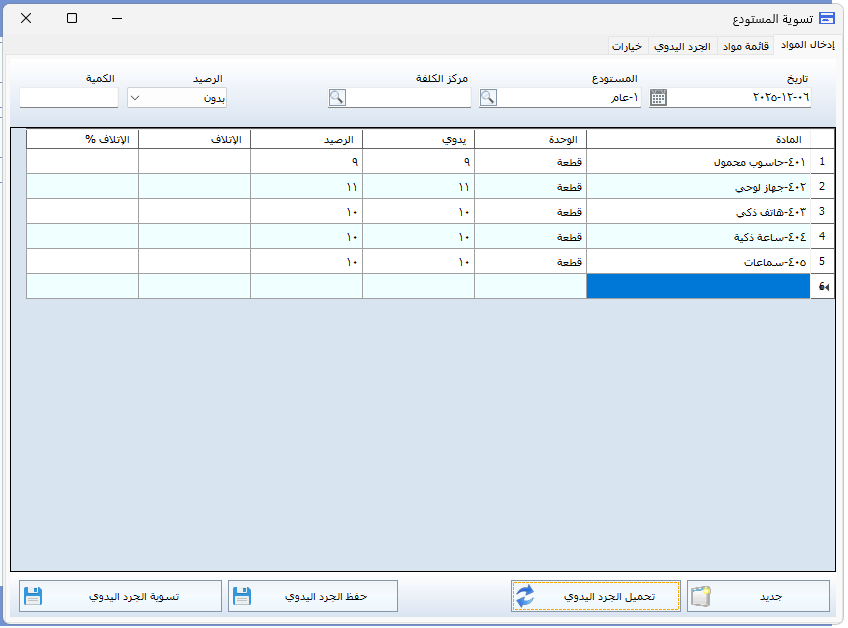Screen dimensions: 848x628
Task: Click the تحميل الجرد اليدوي refresh button
Action: pos(596,596)
